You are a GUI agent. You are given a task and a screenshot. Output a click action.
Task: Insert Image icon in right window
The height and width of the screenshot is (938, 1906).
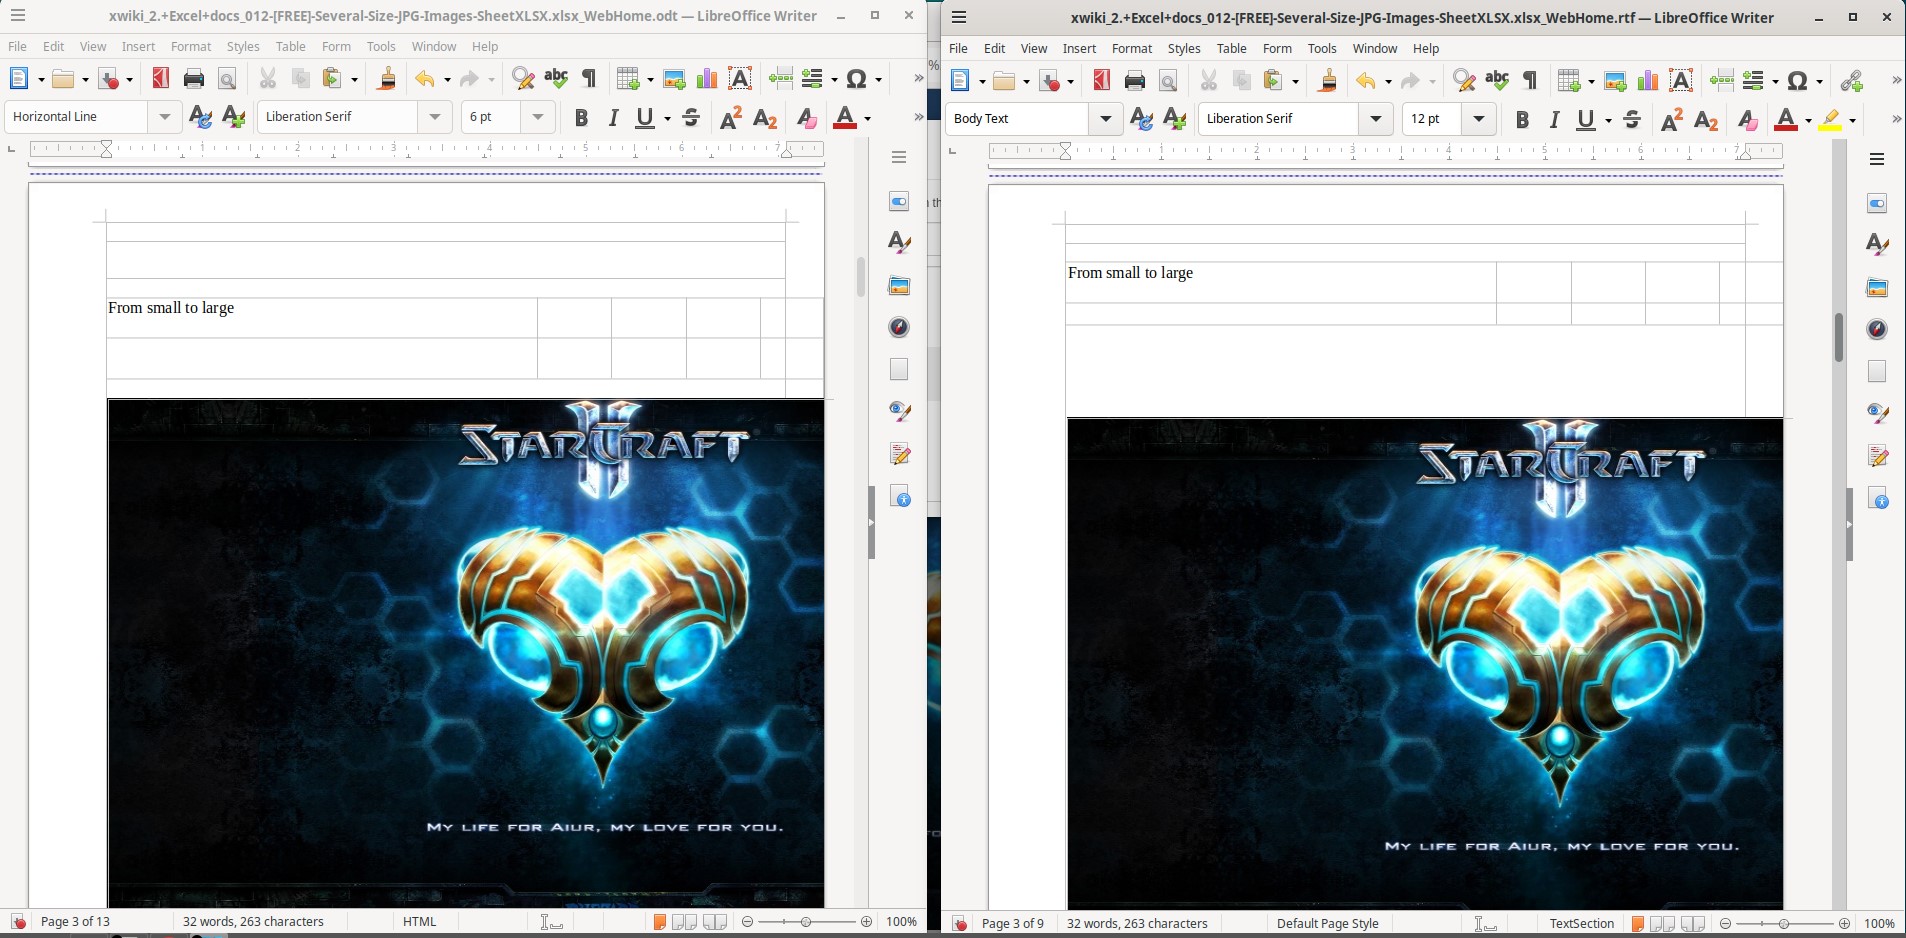point(1615,81)
